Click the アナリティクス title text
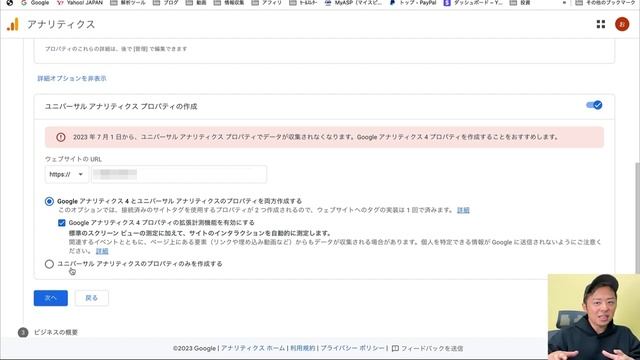Image resolution: width=640 pixels, height=360 pixels. tap(61, 24)
